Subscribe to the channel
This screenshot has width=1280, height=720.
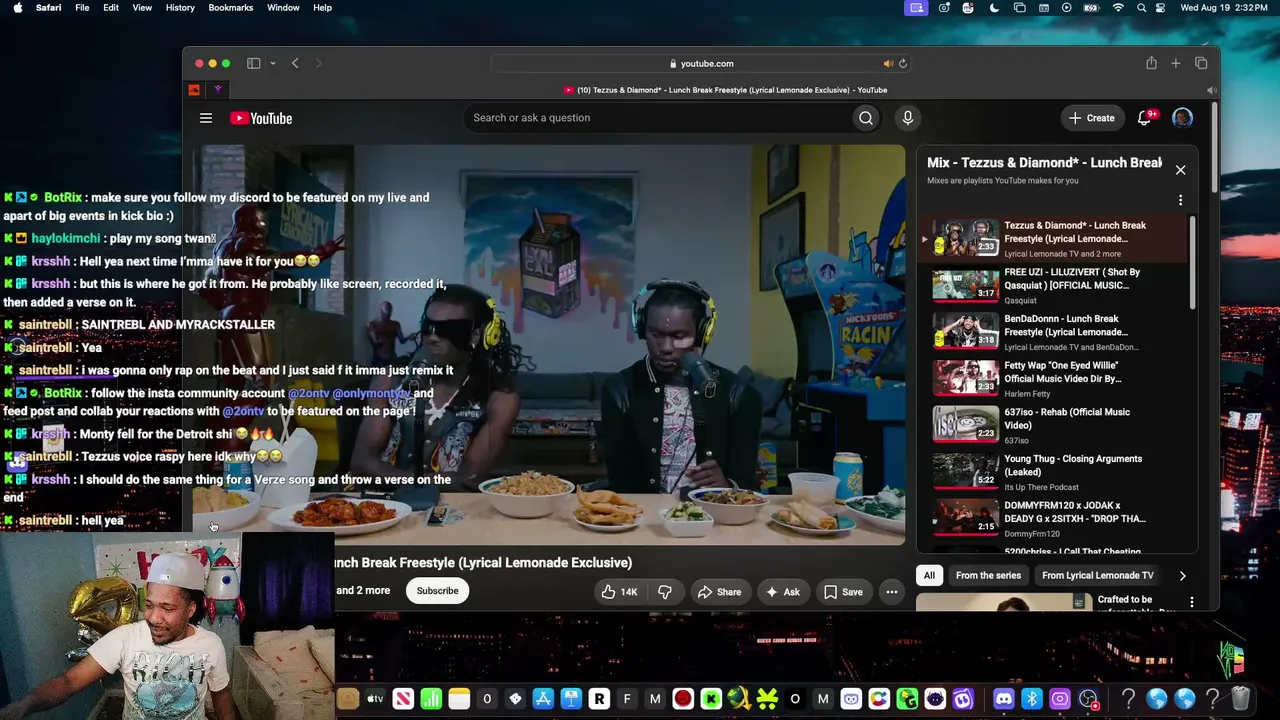pyautogui.click(x=437, y=591)
